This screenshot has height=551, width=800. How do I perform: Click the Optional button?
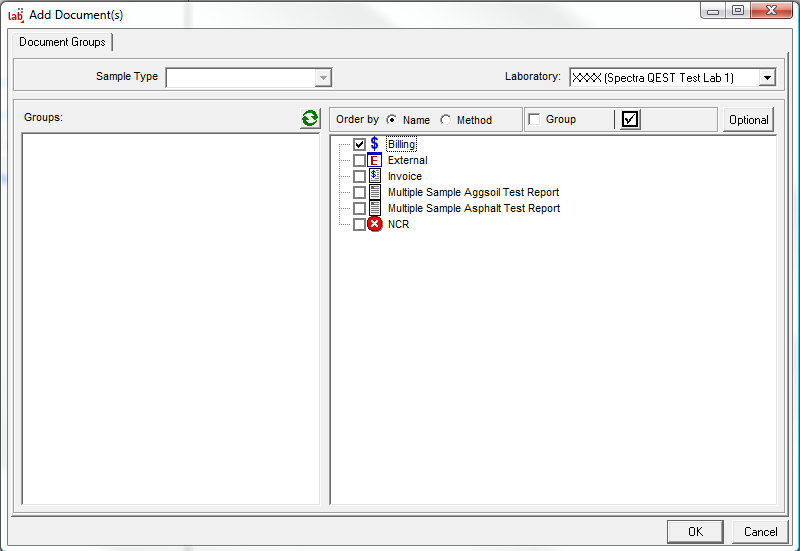tap(748, 120)
